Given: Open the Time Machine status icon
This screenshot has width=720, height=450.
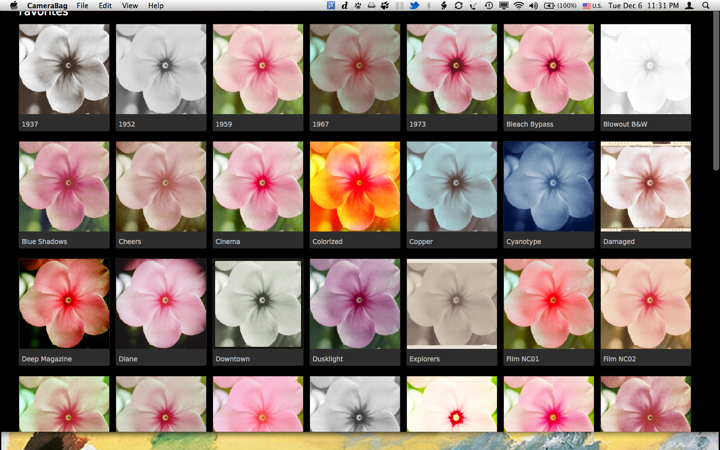Looking at the screenshot, I should (x=489, y=6).
